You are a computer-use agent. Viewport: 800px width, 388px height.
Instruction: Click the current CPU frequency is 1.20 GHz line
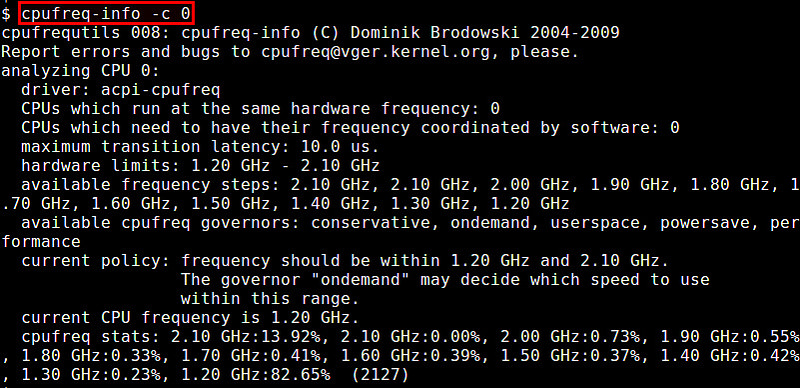click(x=190, y=318)
